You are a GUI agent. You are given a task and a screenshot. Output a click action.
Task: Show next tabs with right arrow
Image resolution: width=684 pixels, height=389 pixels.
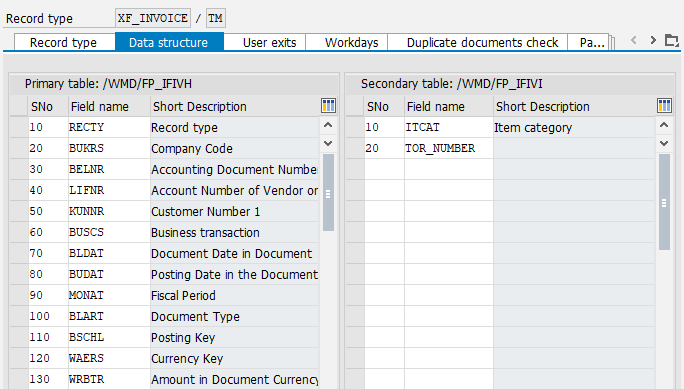(653, 41)
